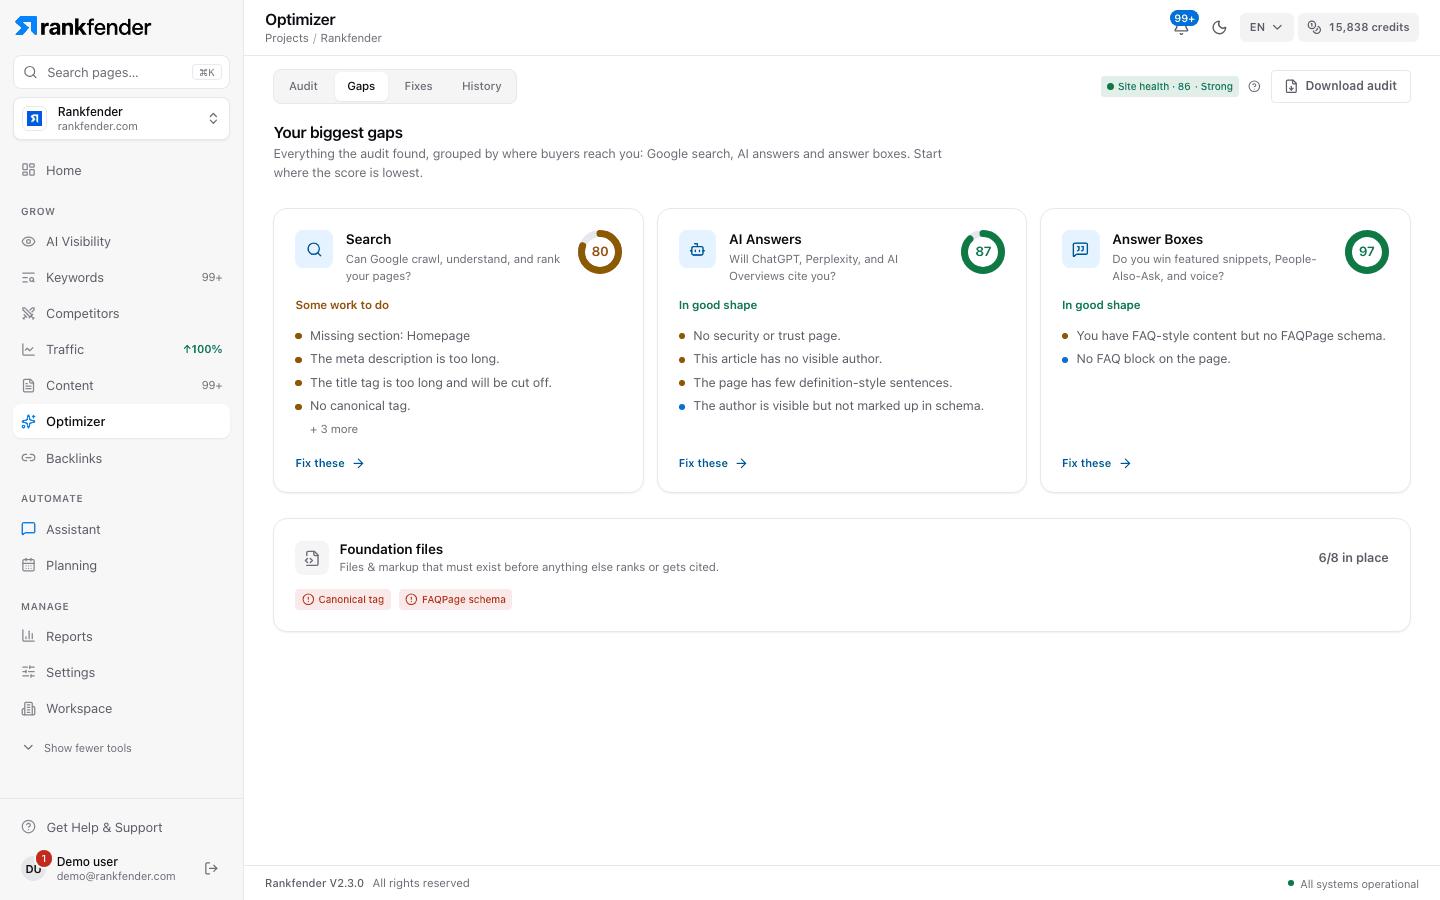Image resolution: width=1440 pixels, height=900 pixels.
Task: Open Backlinks link icon in sidebar
Action: point(28,458)
